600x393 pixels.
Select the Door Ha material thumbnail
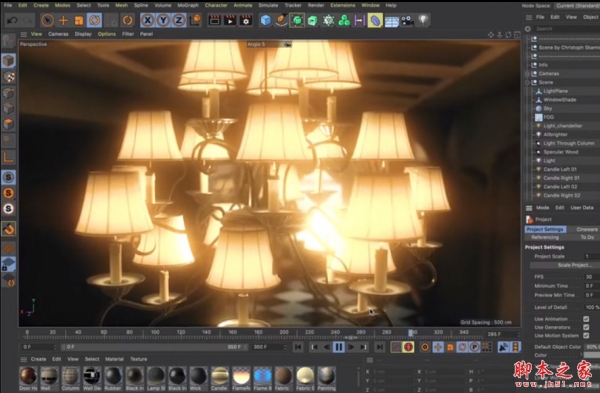[28, 376]
